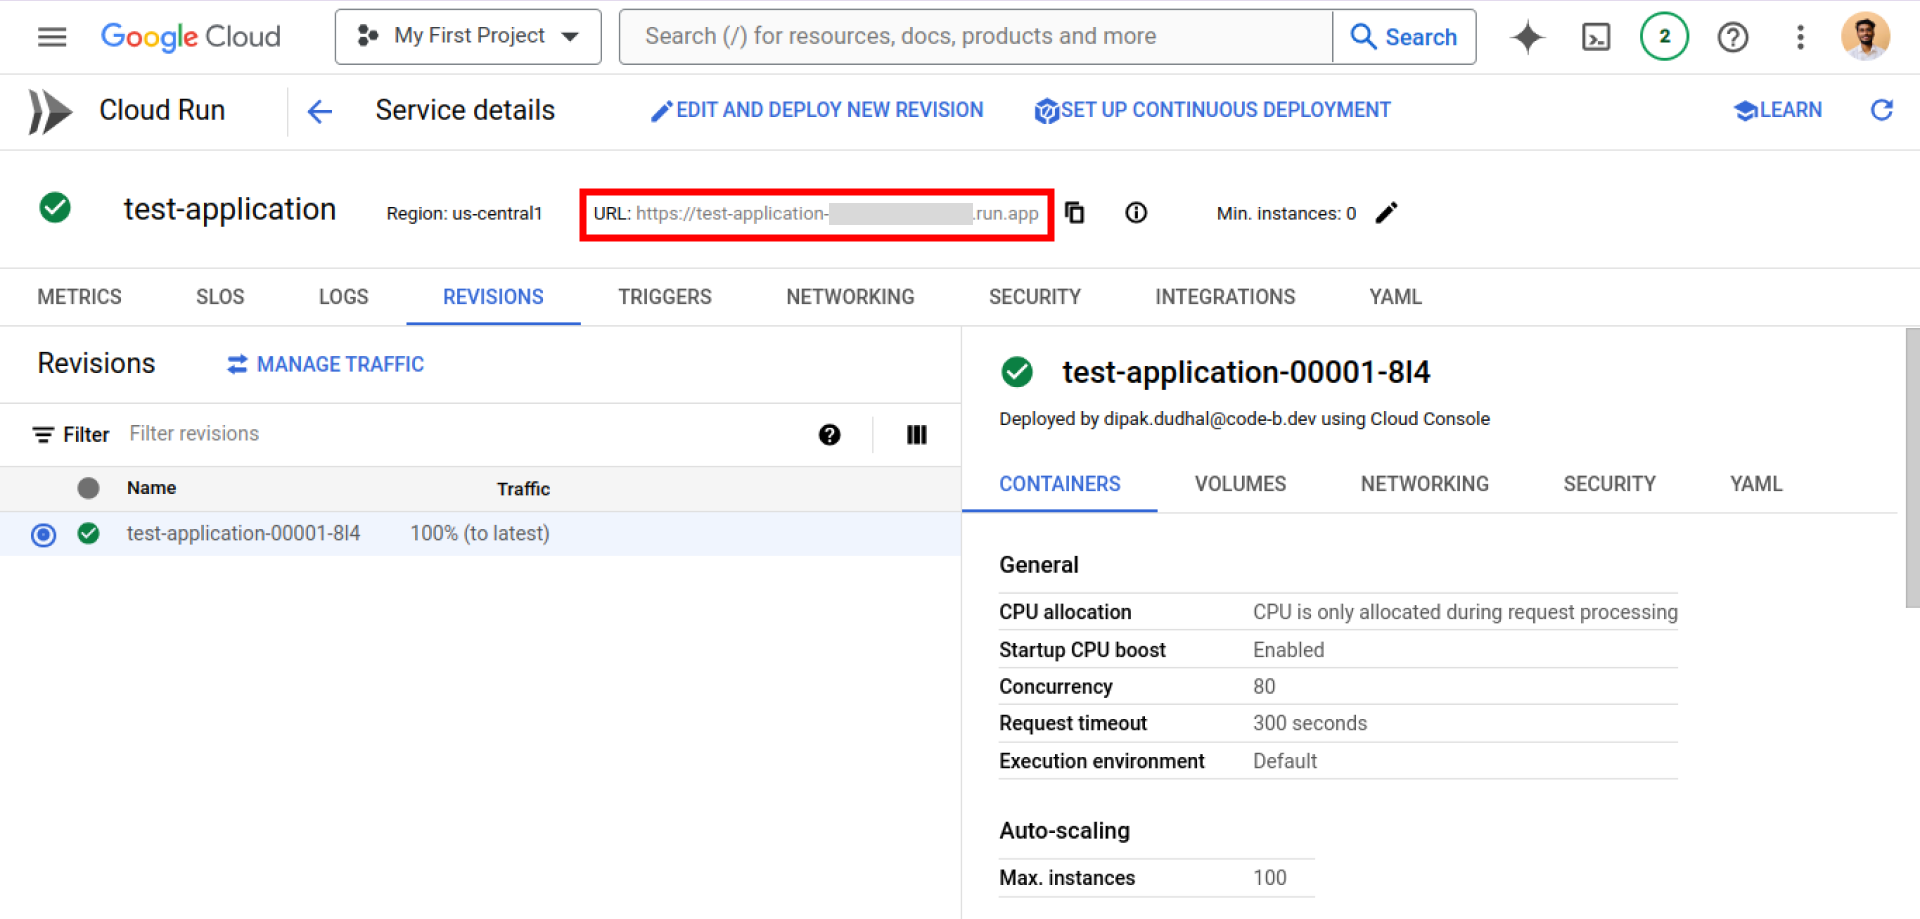This screenshot has height=919, width=1920.
Task: Open the service Security tab
Action: click(1035, 297)
